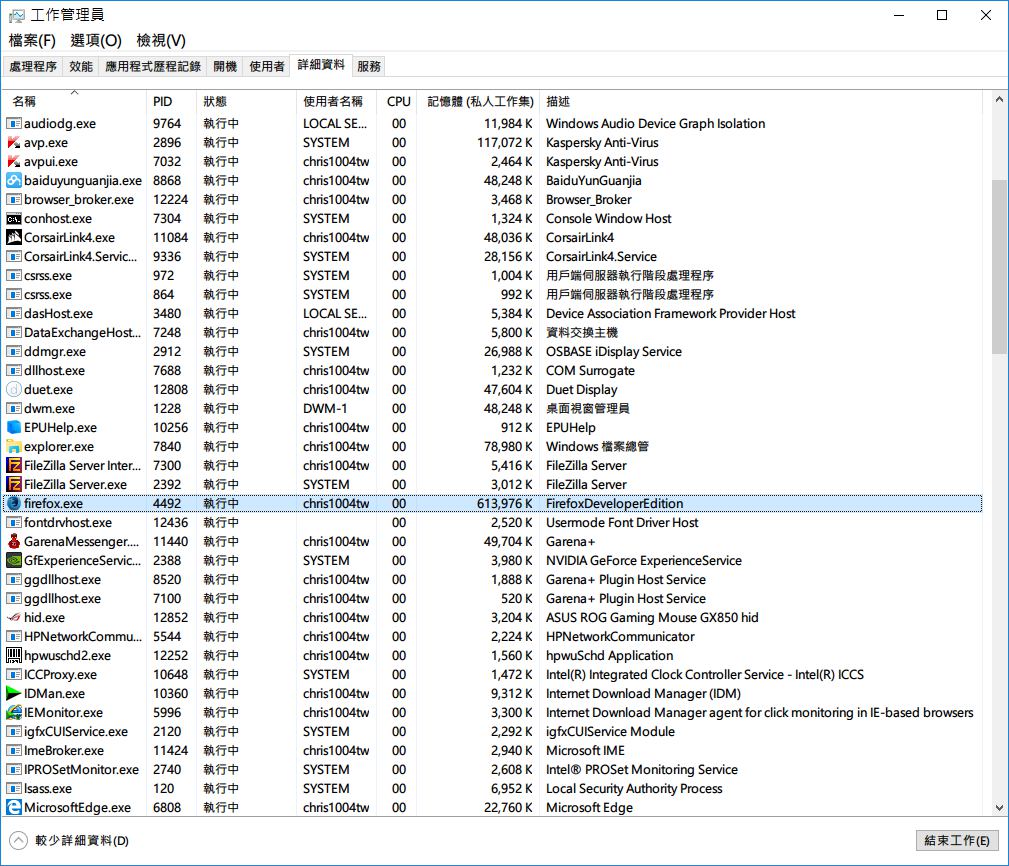1009x866 pixels.
Task: Switch to the 效能 tab
Action: pyautogui.click(x=81, y=66)
